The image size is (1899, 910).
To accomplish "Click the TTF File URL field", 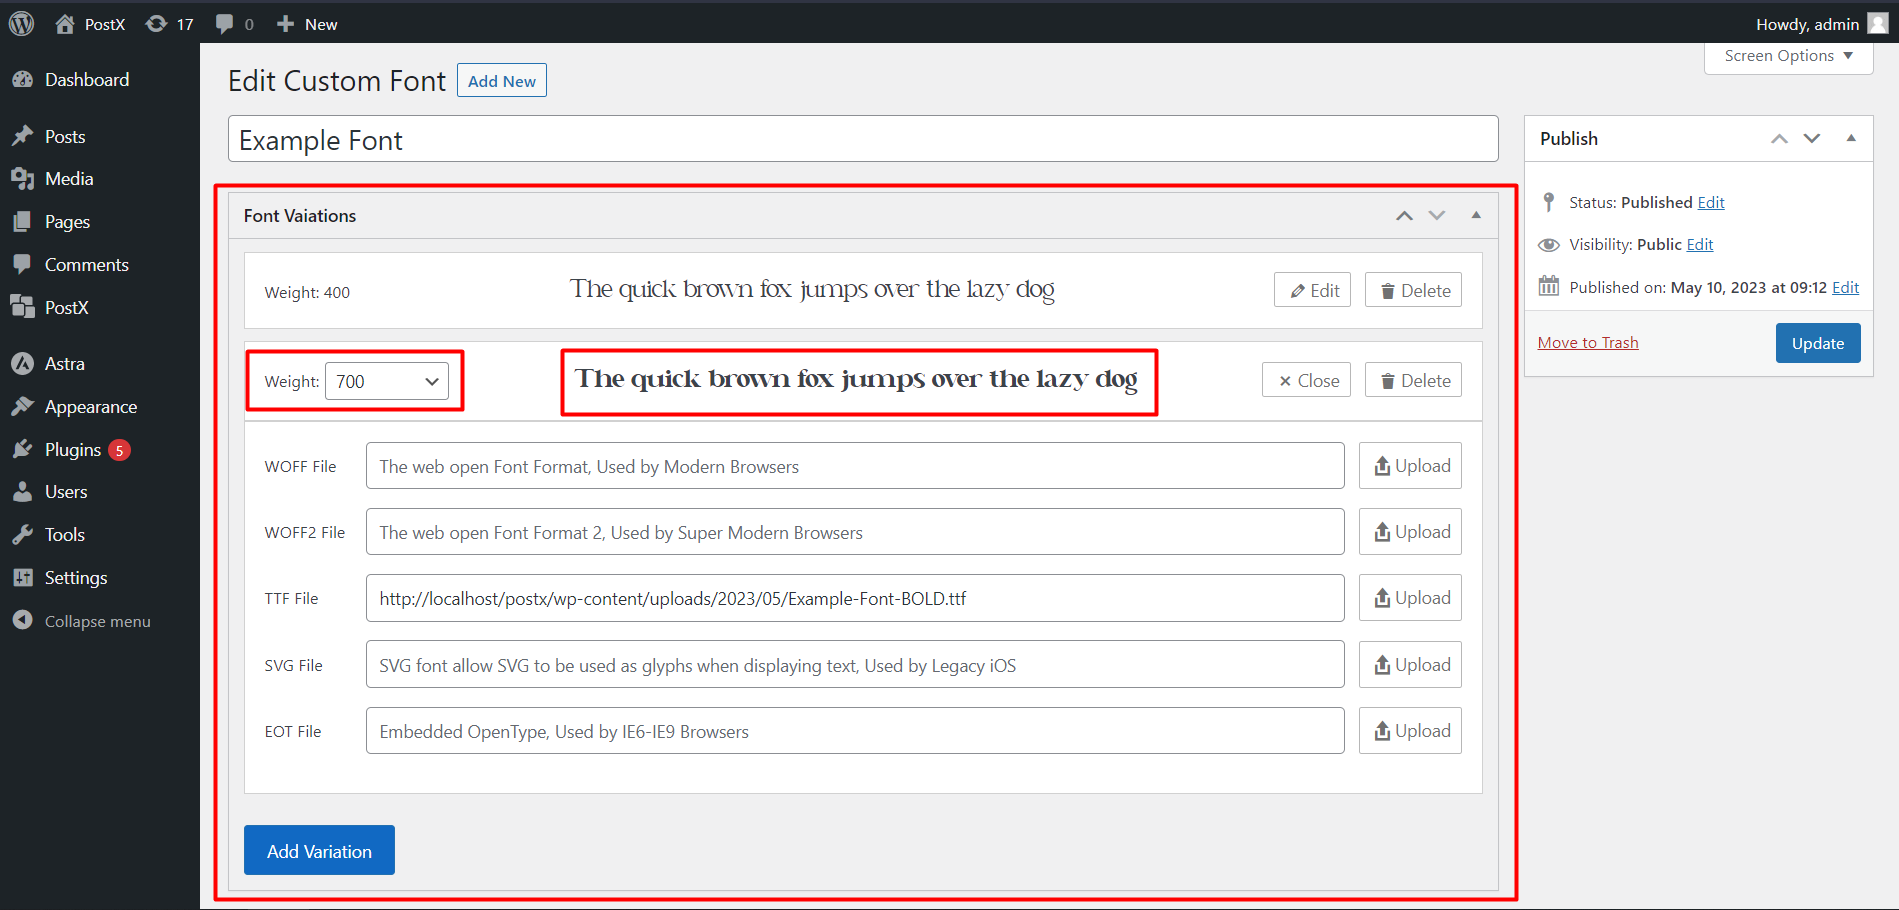I will pos(855,598).
